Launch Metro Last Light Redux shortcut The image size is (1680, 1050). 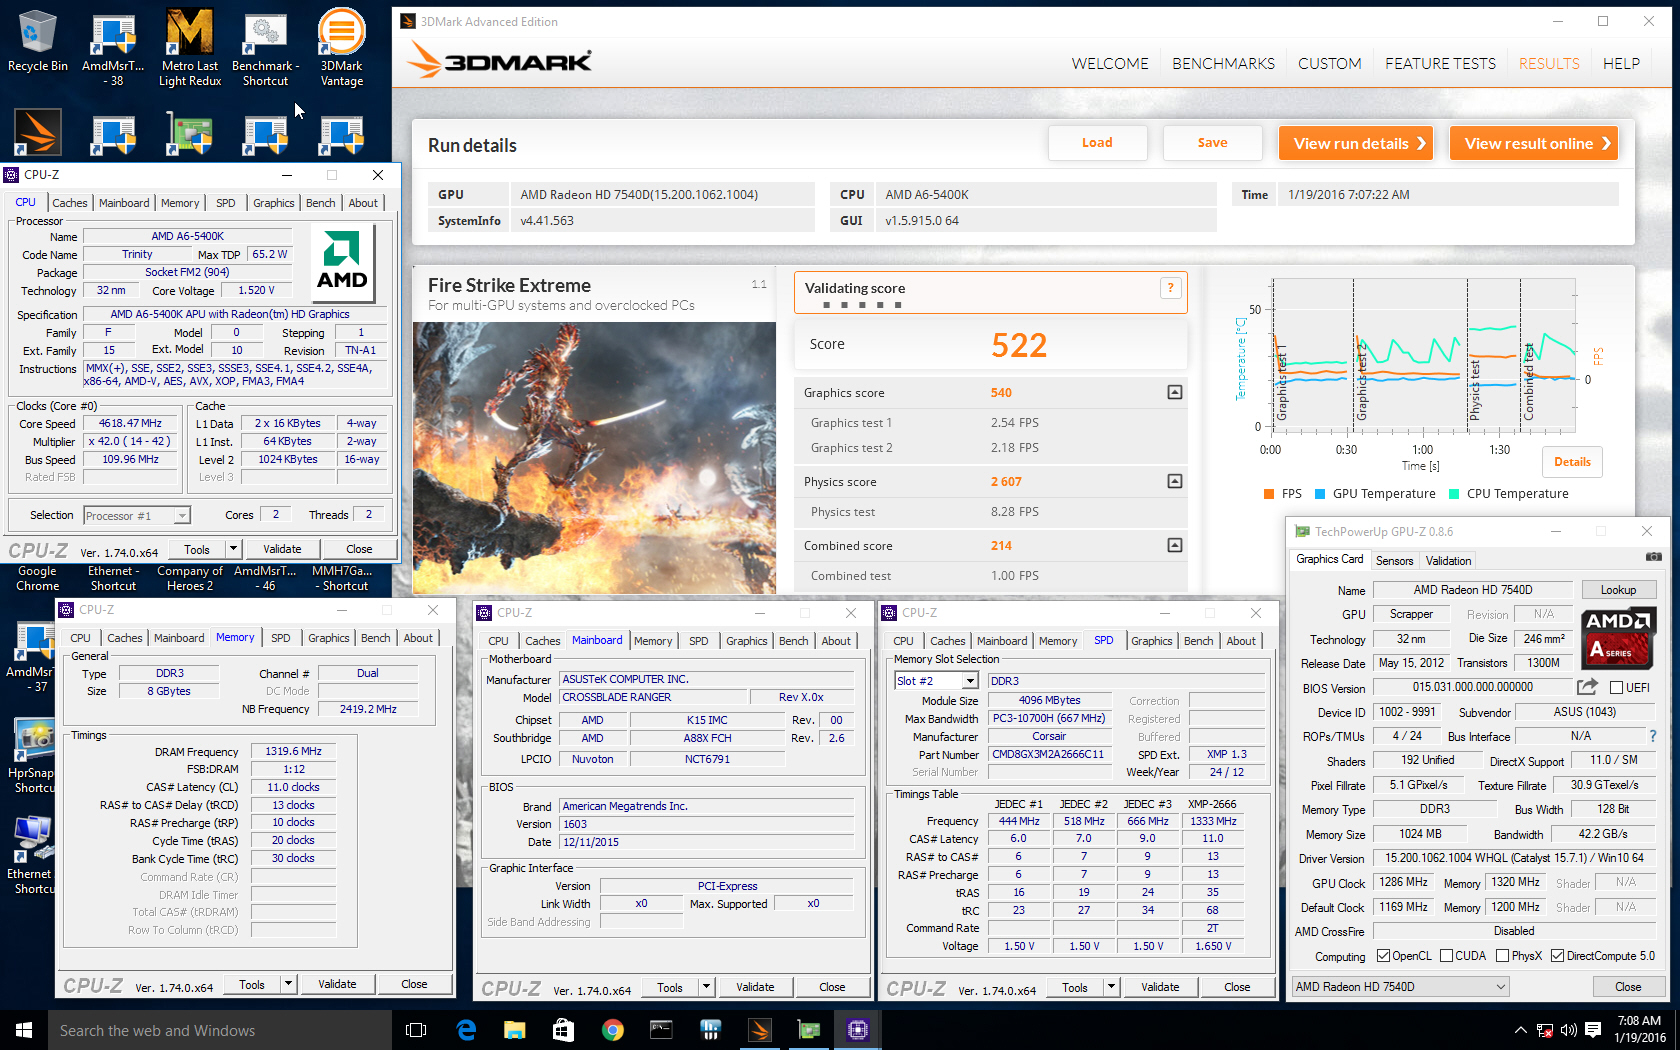(190, 47)
